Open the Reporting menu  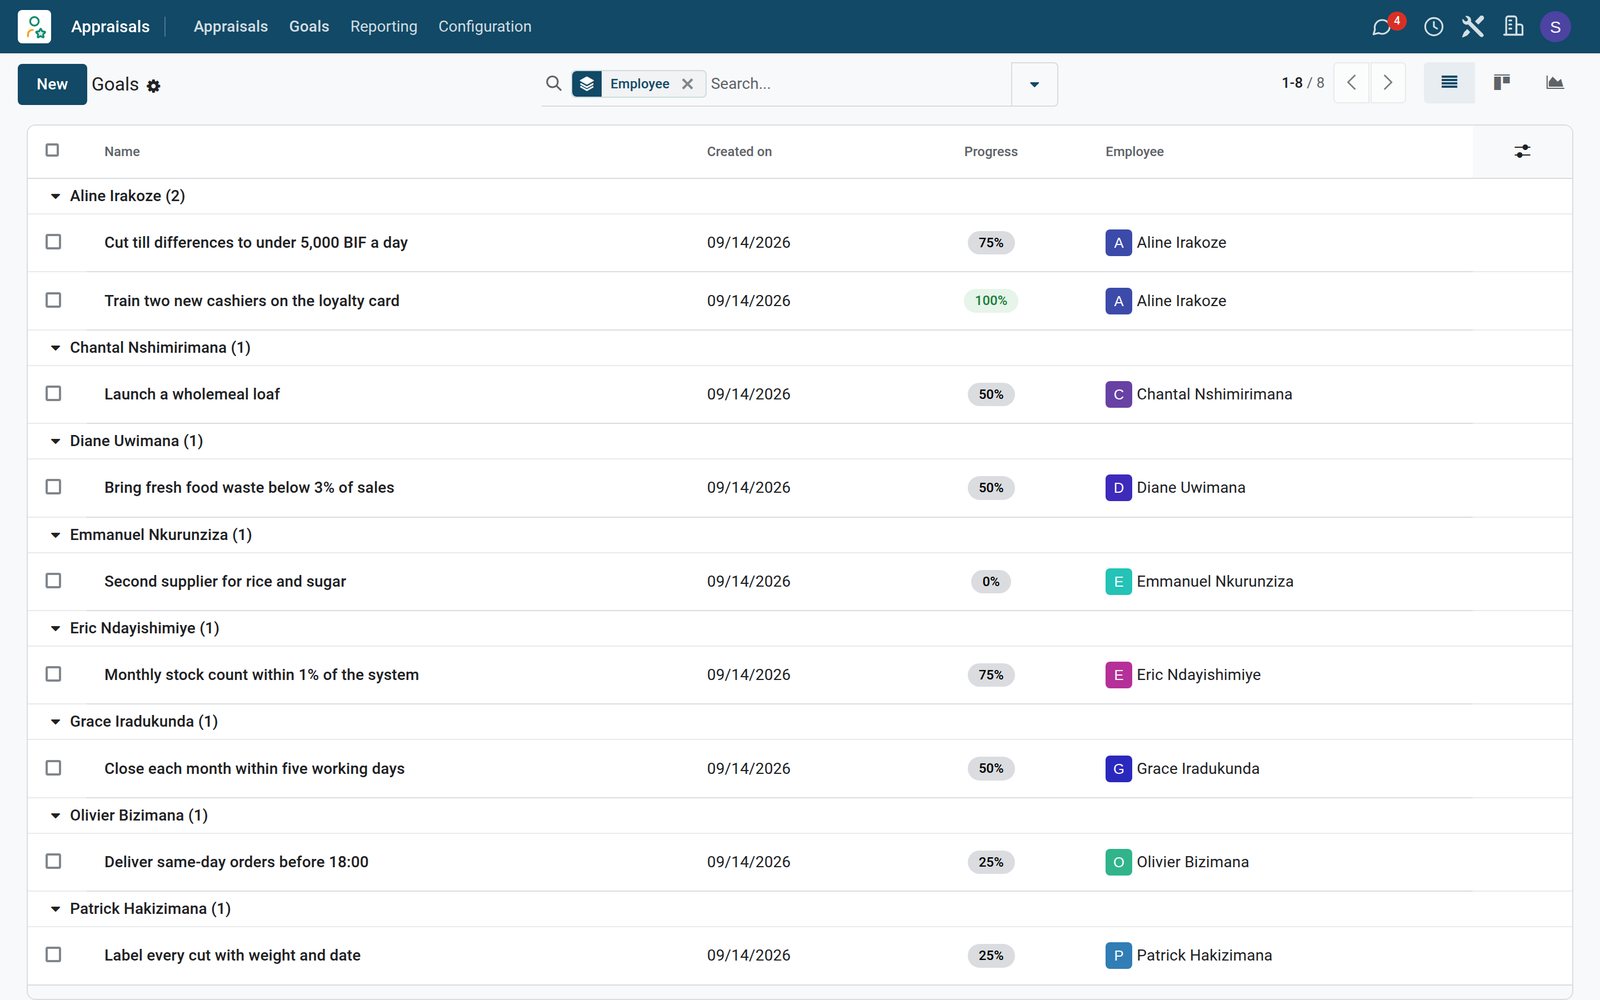click(384, 26)
